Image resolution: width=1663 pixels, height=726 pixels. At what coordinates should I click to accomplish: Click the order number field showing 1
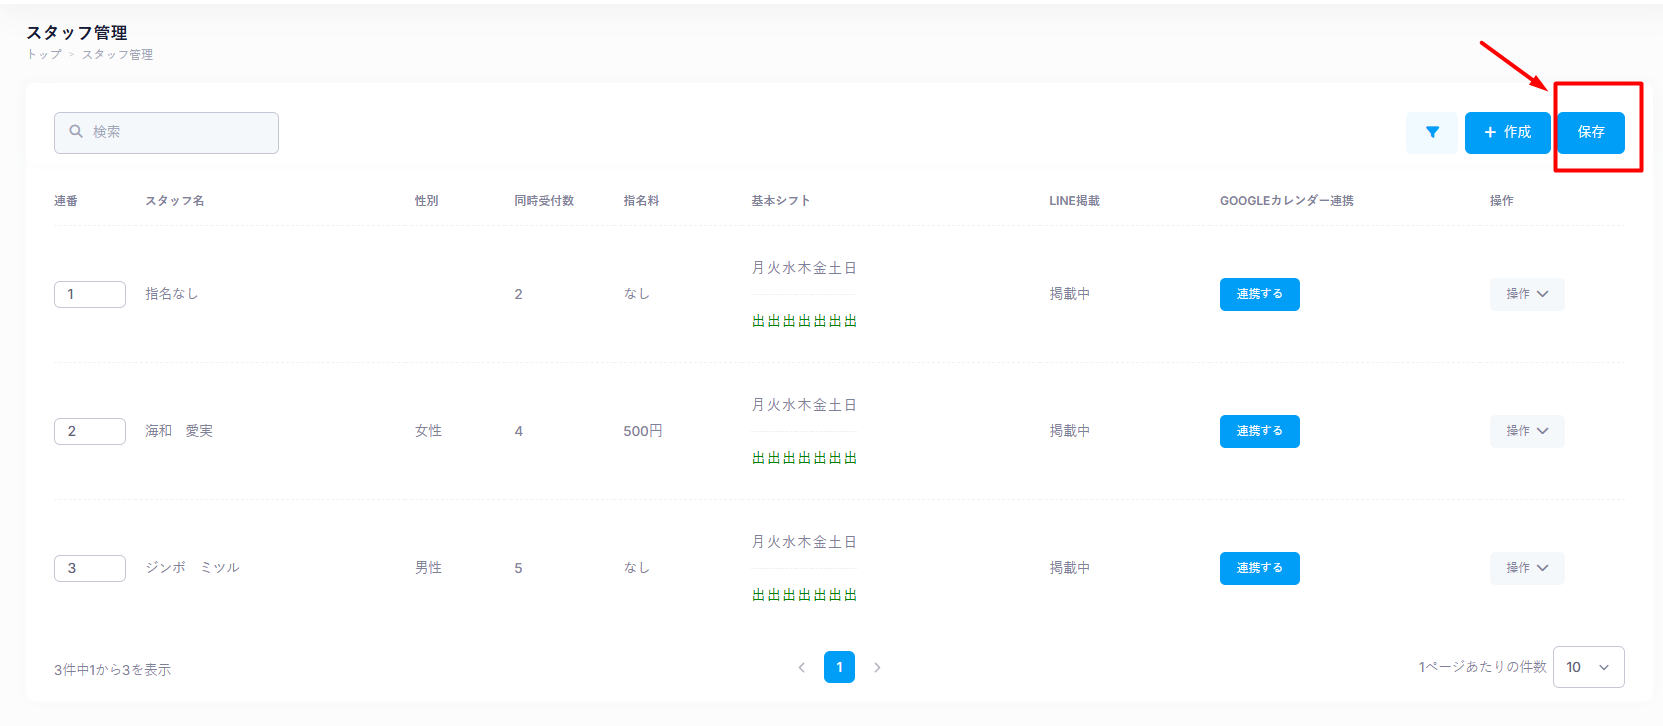click(89, 294)
